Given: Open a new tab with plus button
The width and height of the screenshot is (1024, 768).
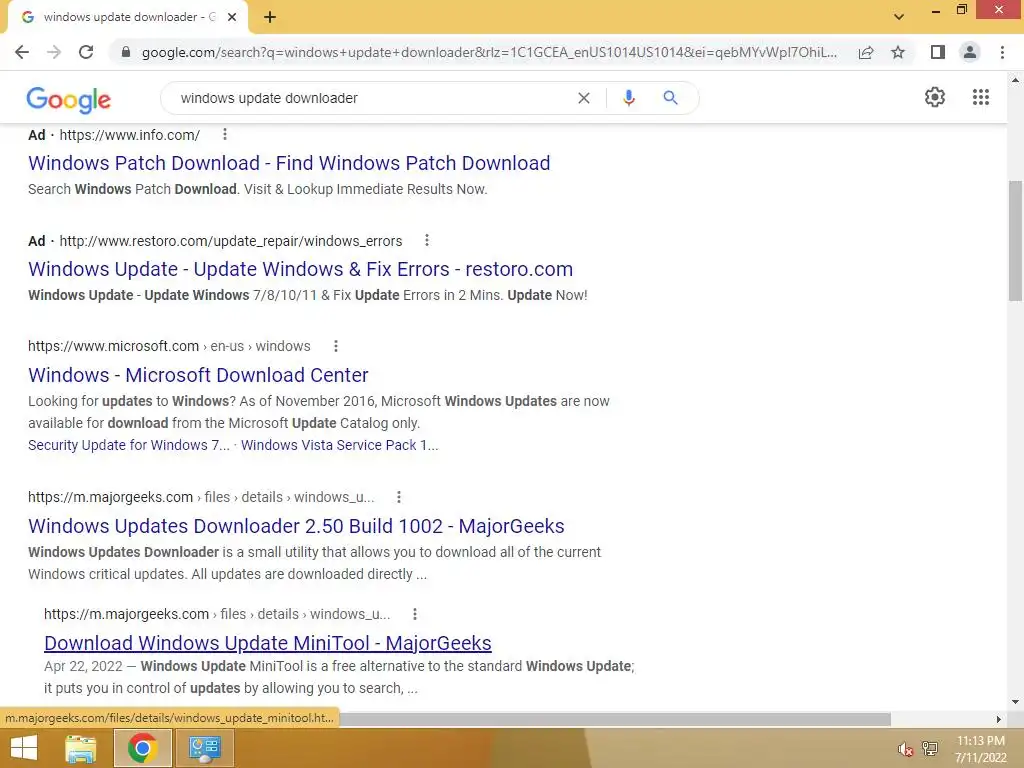Looking at the screenshot, I should click(270, 17).
